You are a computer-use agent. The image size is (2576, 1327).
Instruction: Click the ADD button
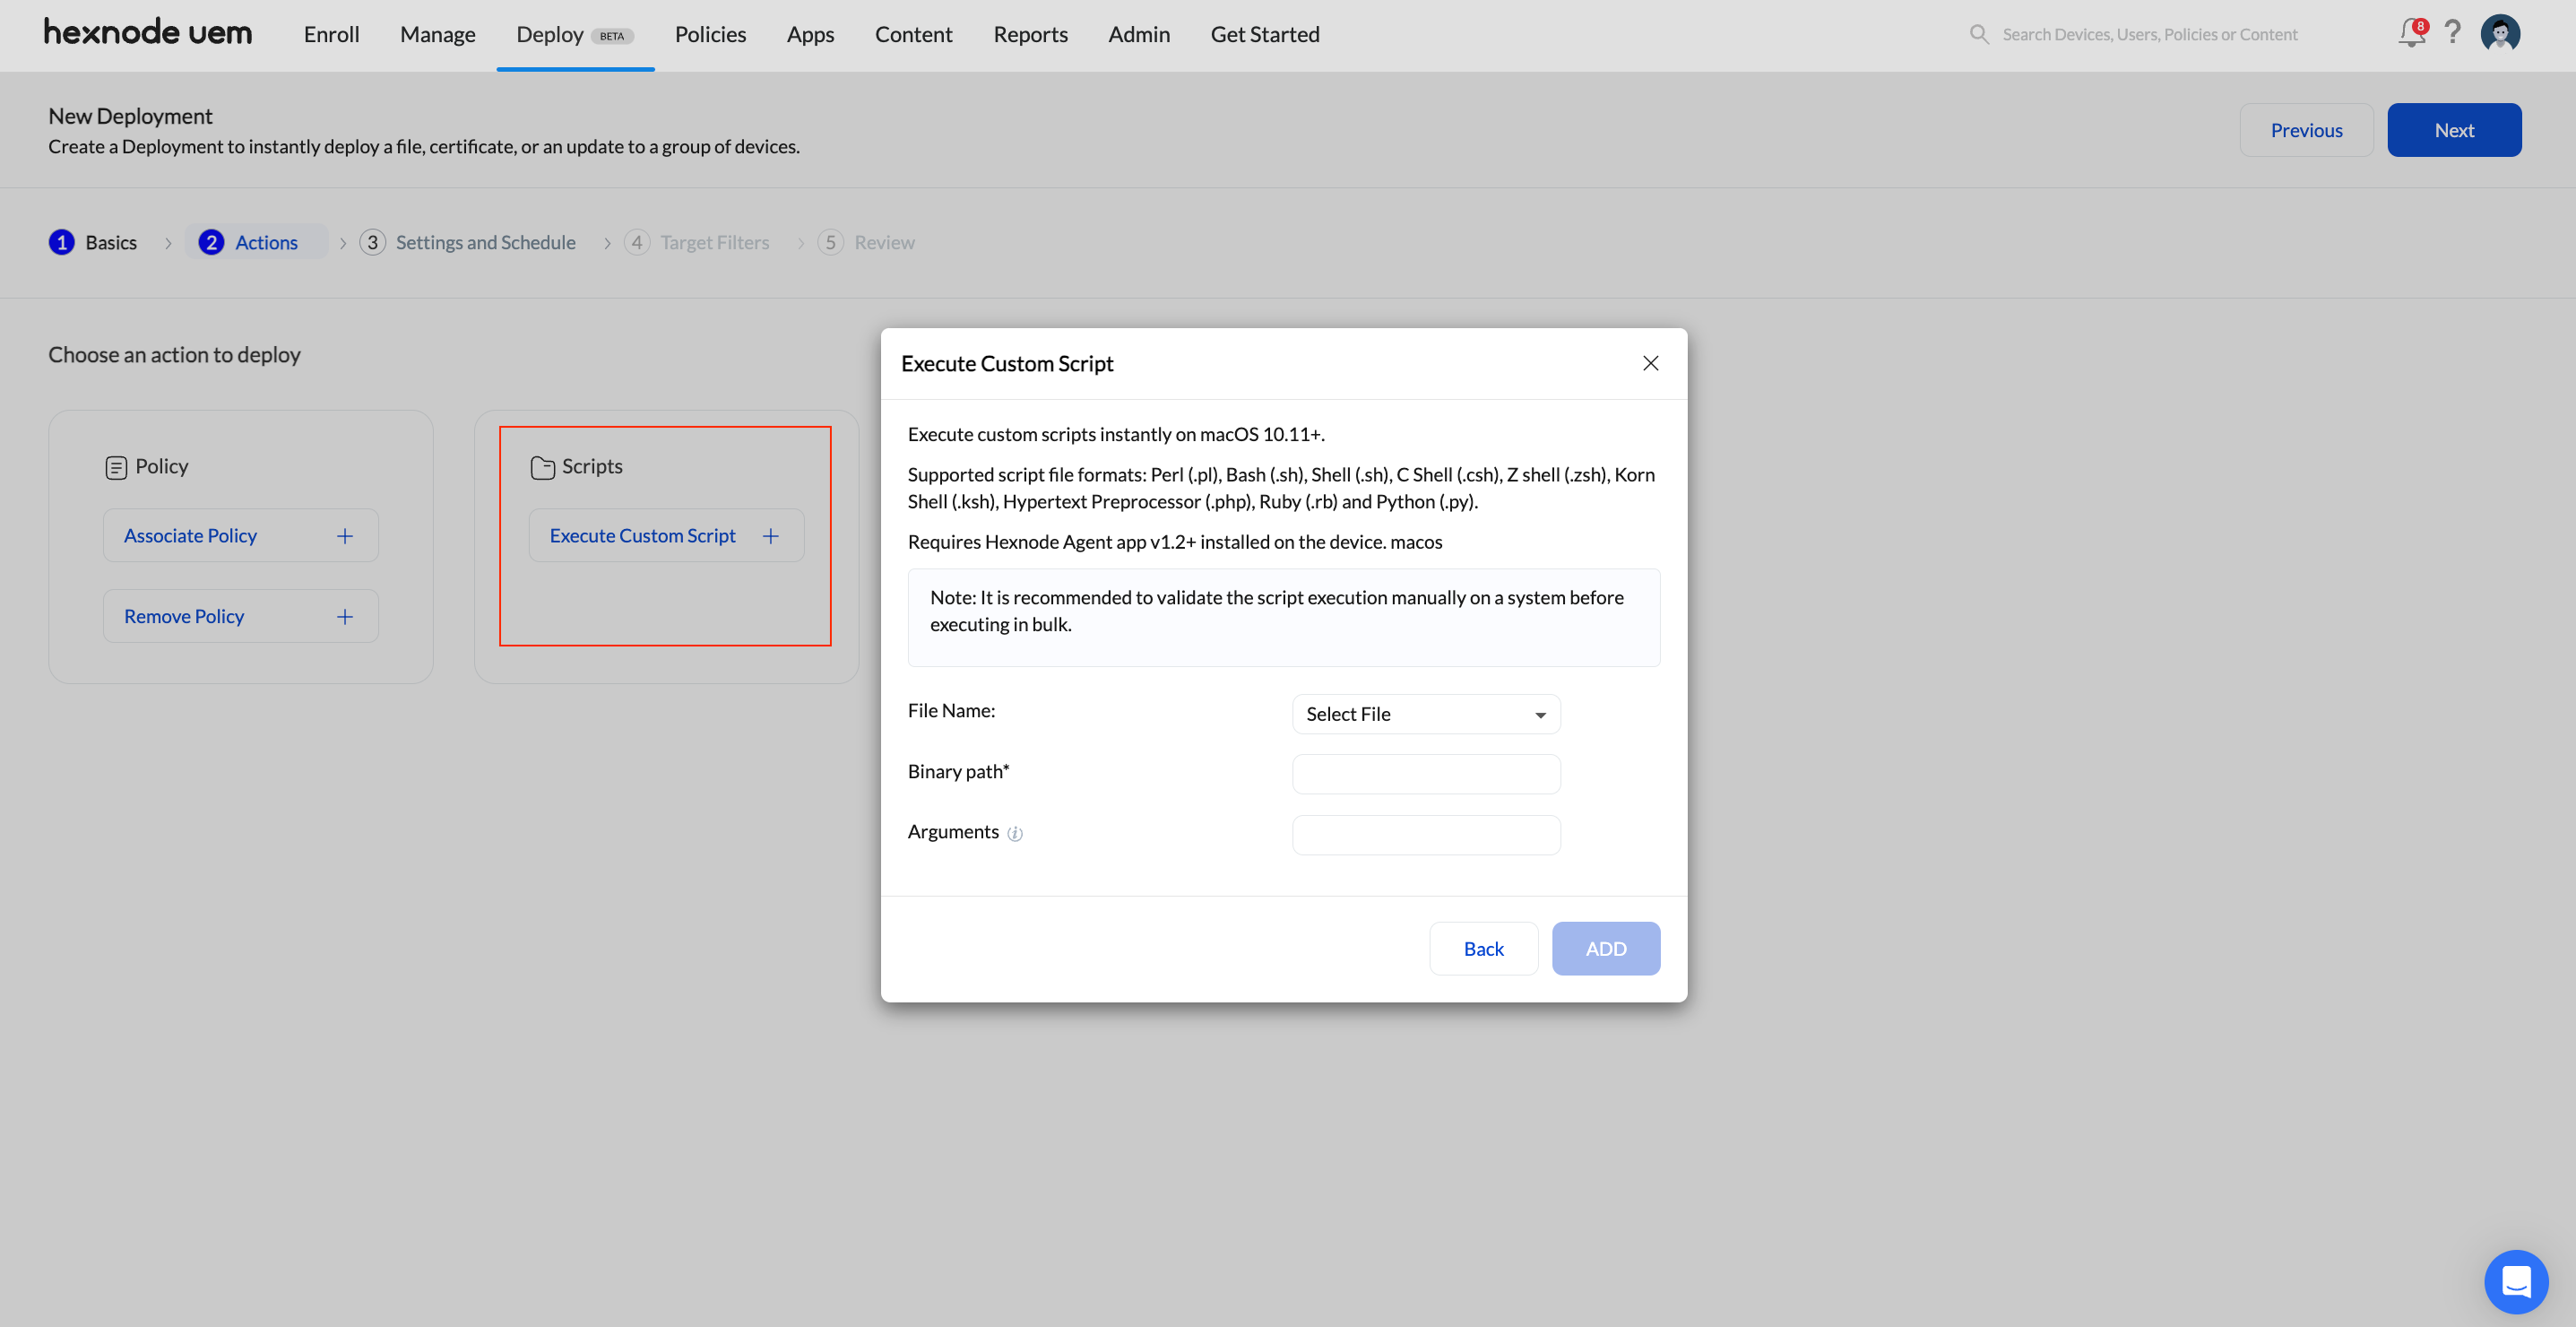[1606, 949]
